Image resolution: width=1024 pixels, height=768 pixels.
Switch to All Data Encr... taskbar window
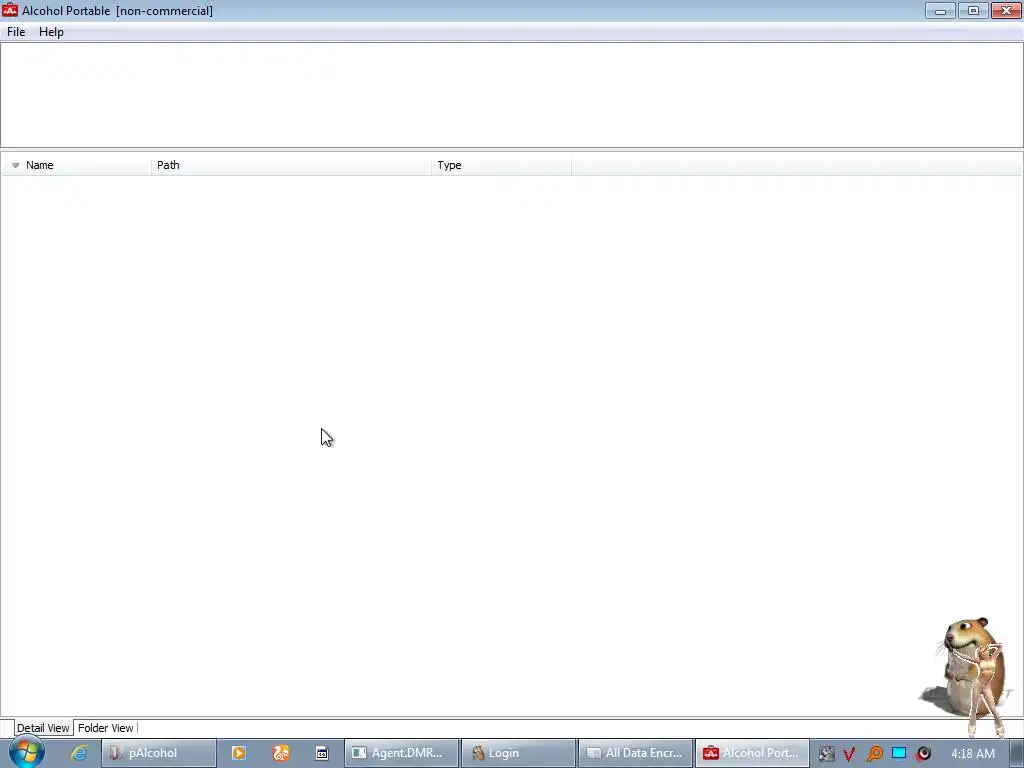pos(635,753)
